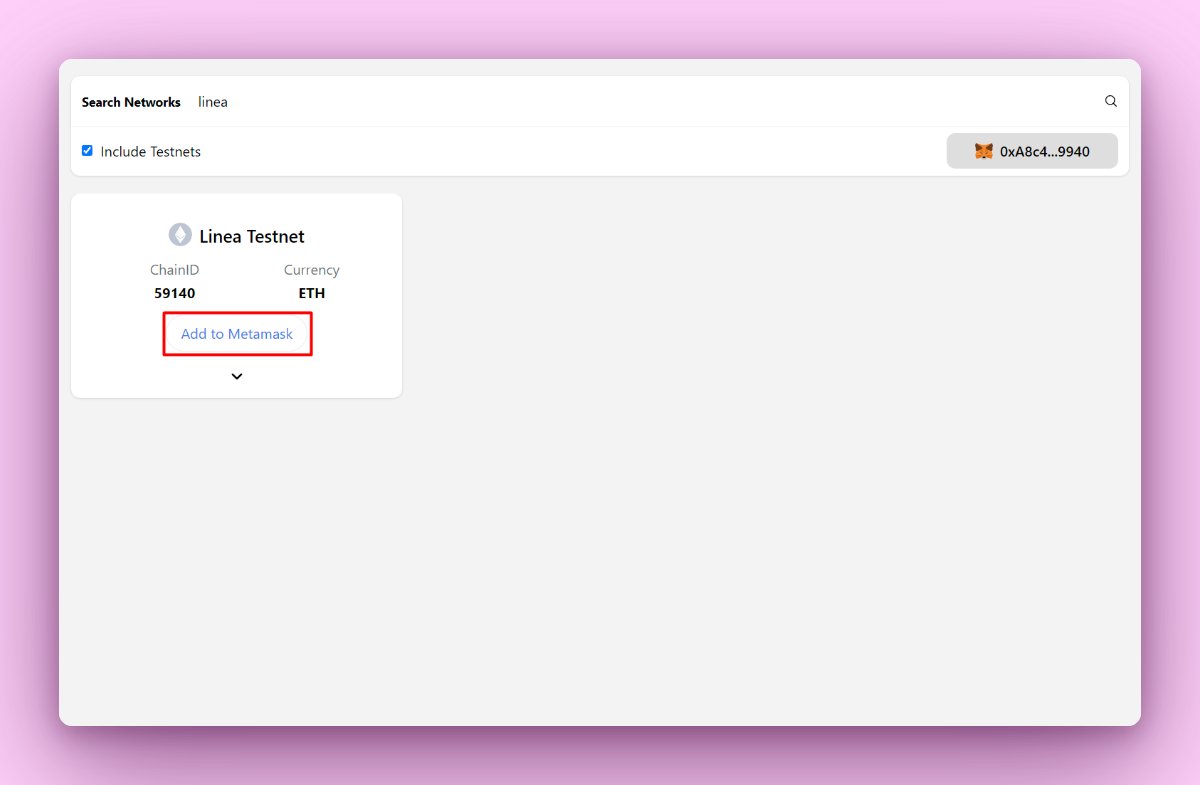Click the Search Networks label
The image size is (1200, 785).
[x=131, y=102]
